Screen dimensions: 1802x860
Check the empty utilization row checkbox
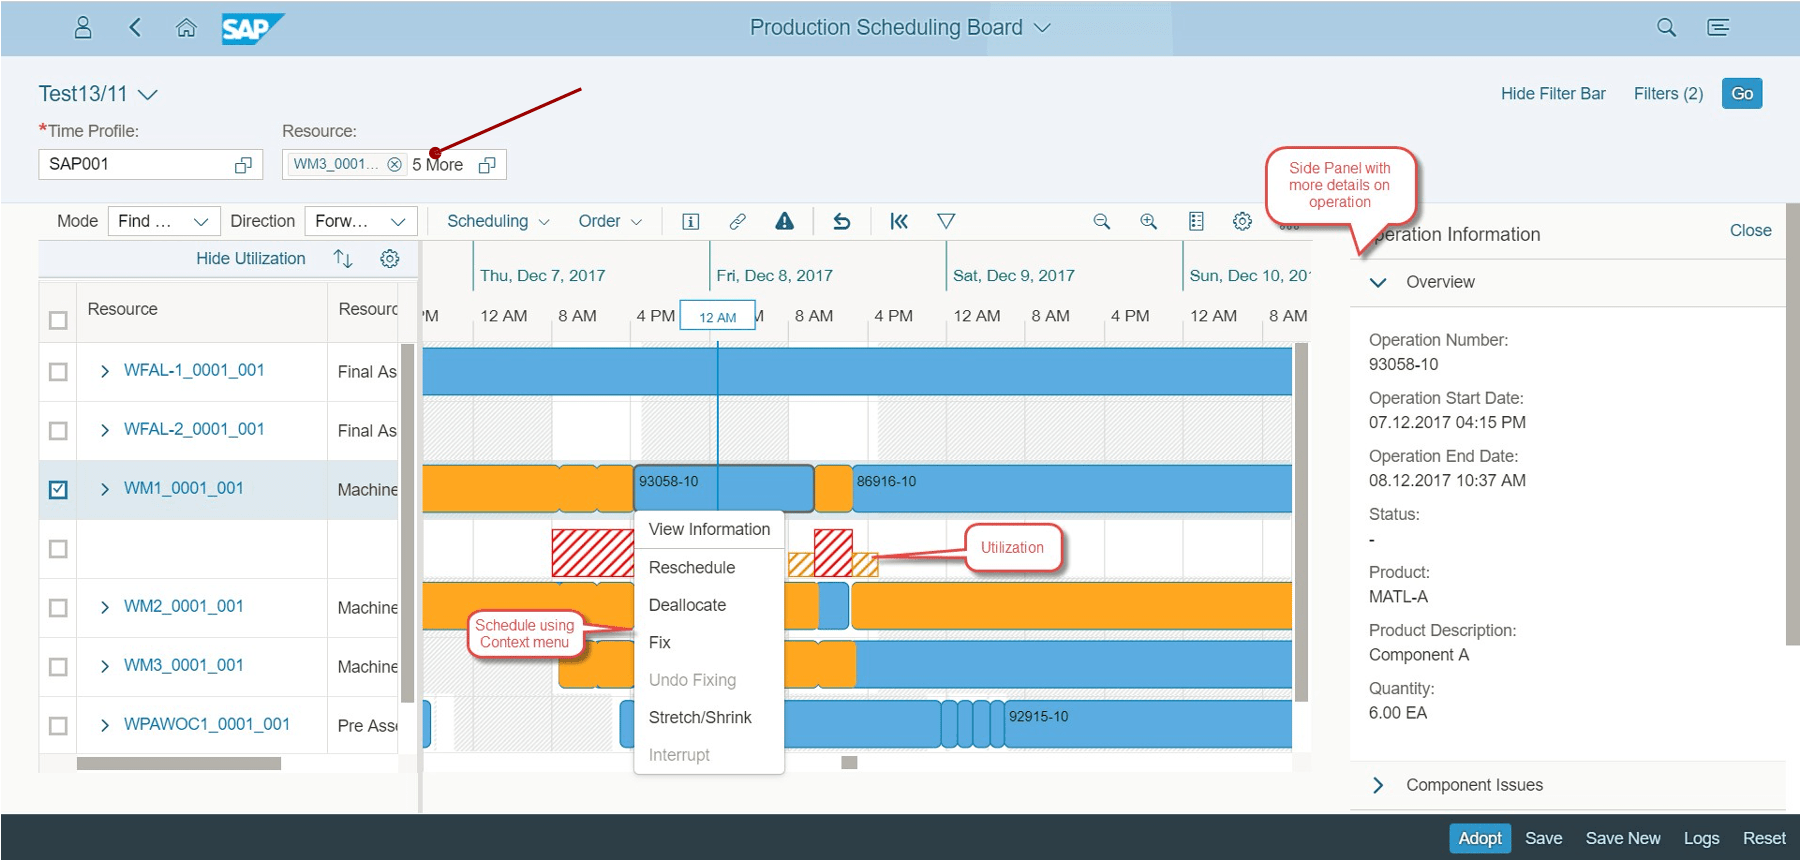point(58,548)
